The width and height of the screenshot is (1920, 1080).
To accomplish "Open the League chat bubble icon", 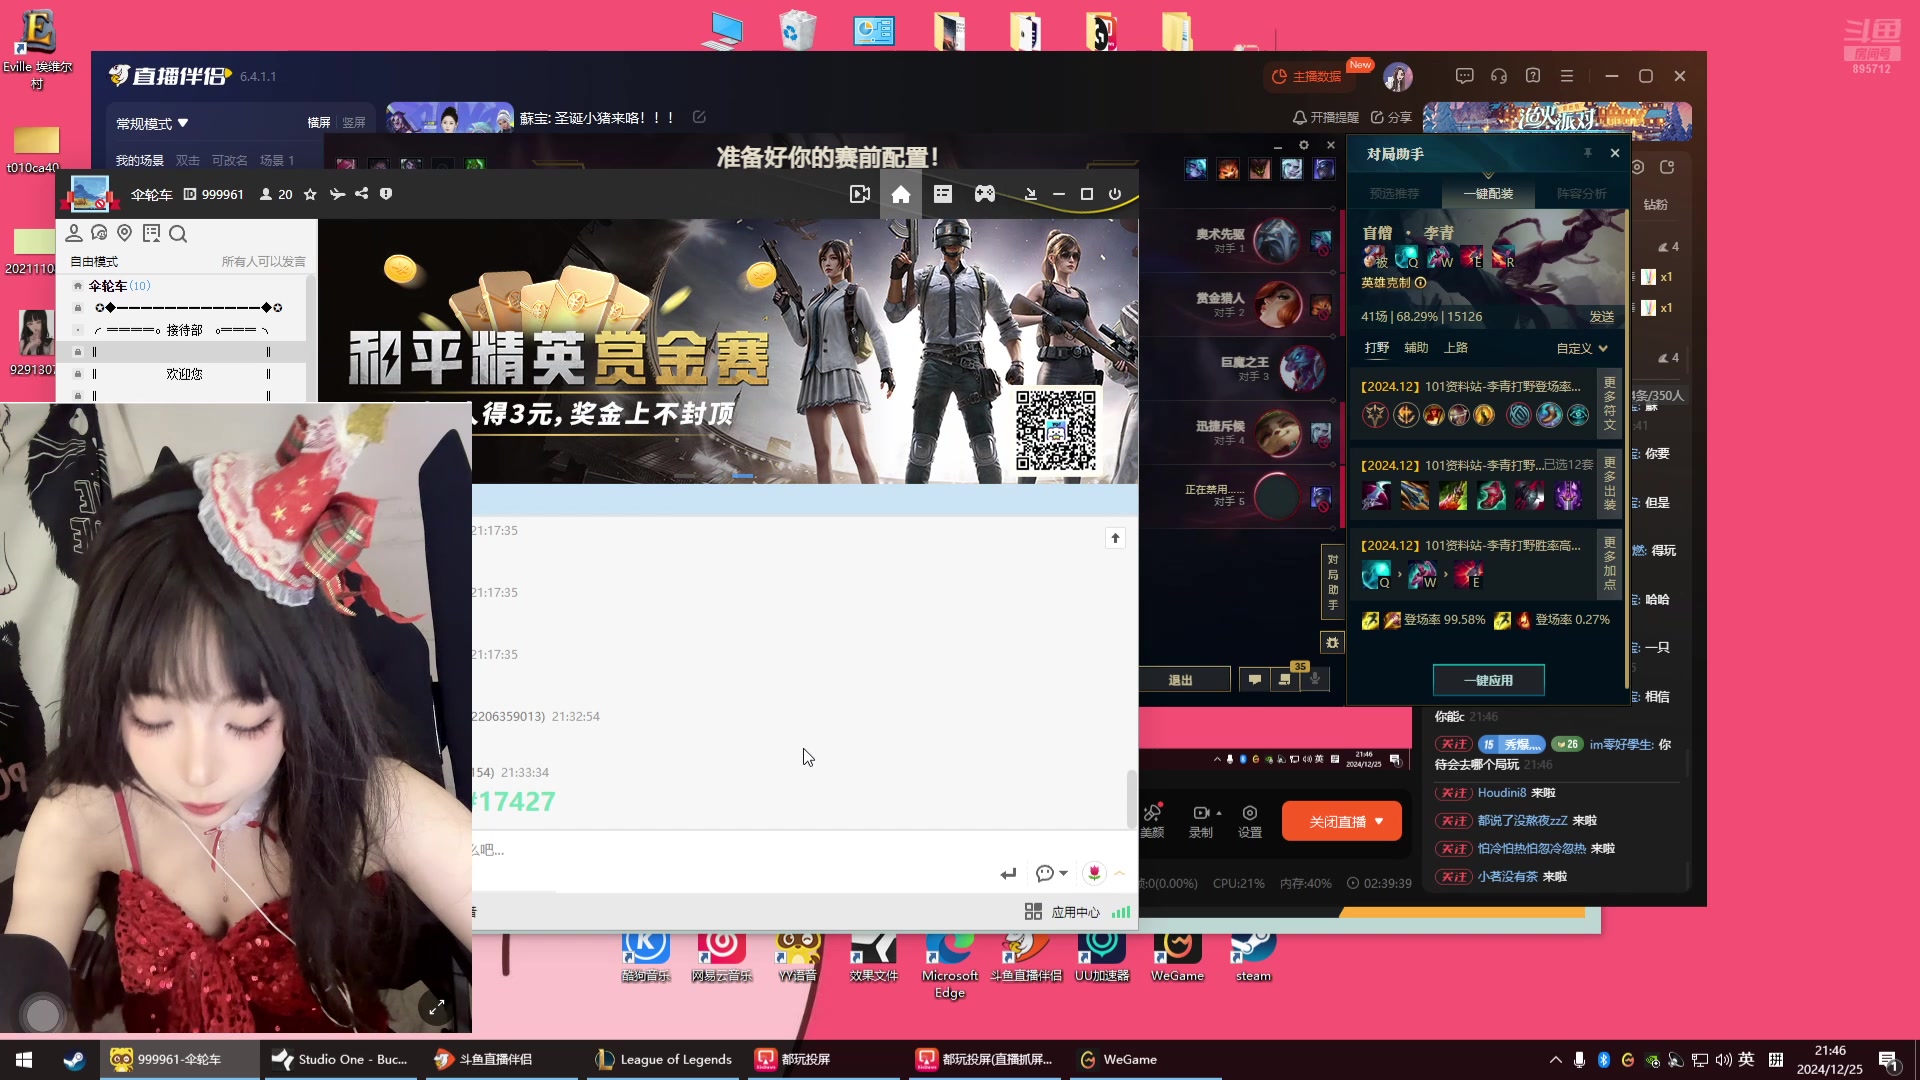I will coord(1255,679).
